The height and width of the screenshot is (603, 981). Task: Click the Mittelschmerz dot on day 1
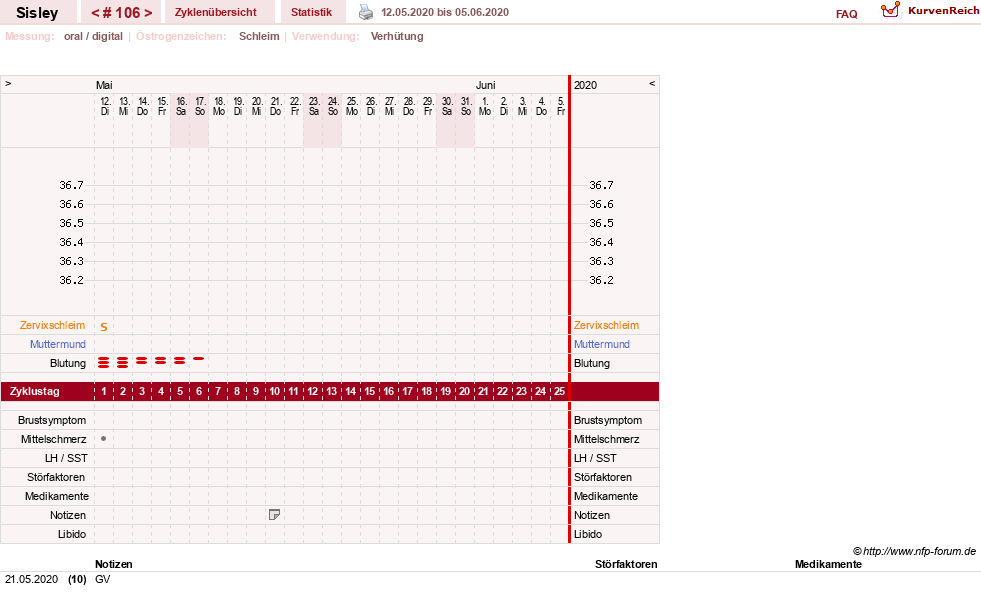(x=103, y=438)
